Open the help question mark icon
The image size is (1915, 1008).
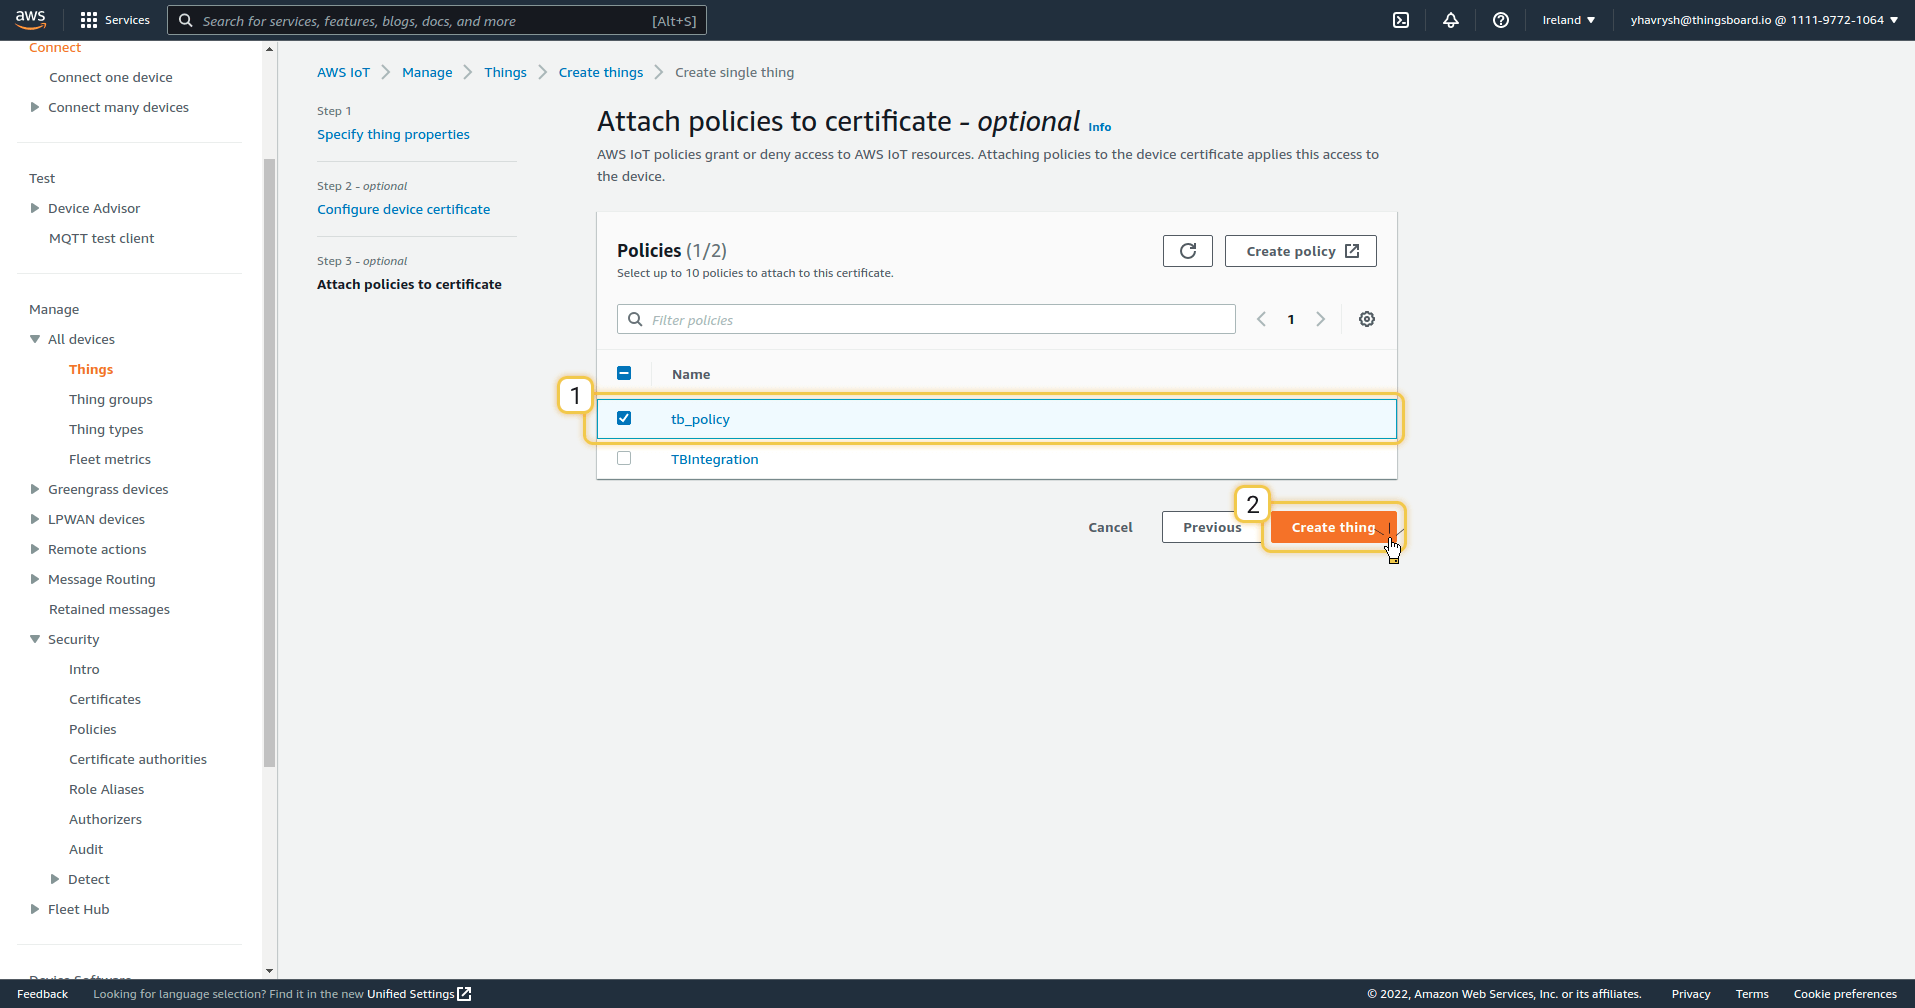point(1500,20)
